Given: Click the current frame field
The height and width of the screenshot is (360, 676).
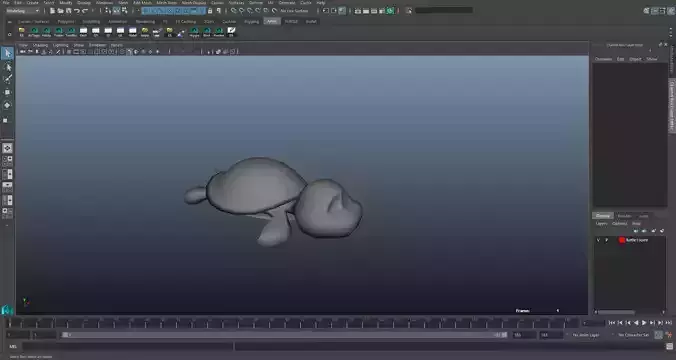Looking at the screenshot, I should click(x=594, y=322).
